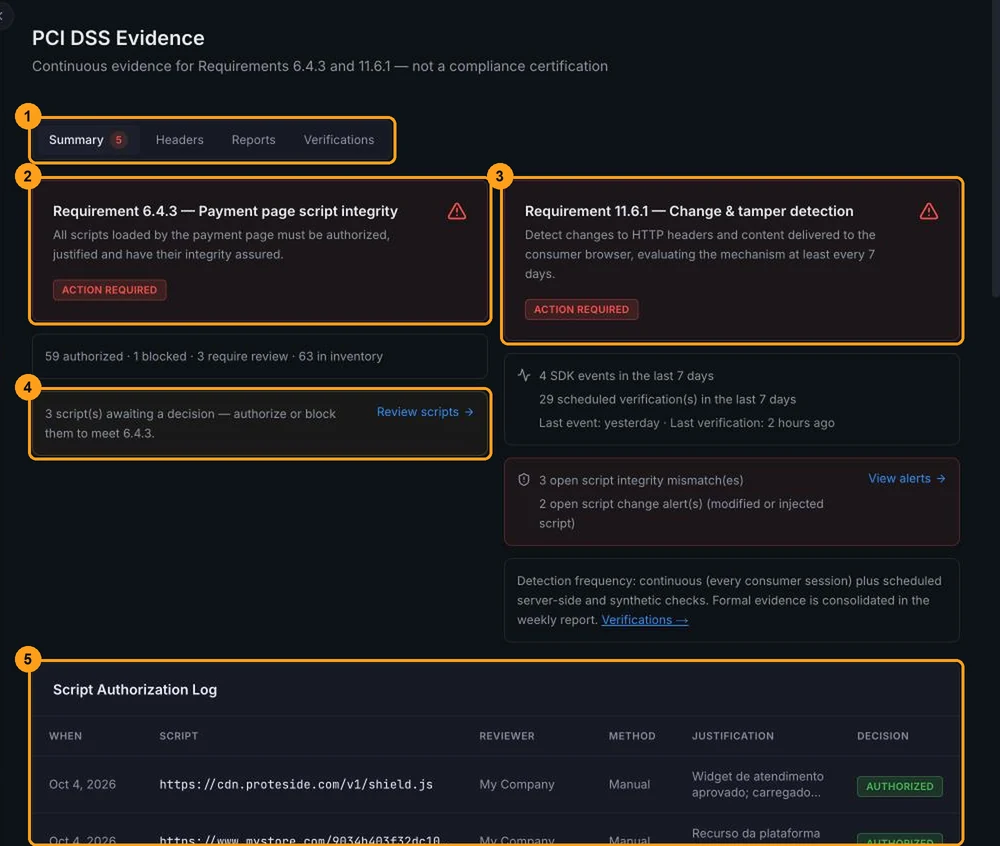Click the Widget de atendimento justification text
Image resolution: width=1000 pixels, height=846 pixels.
coord(758,784)
